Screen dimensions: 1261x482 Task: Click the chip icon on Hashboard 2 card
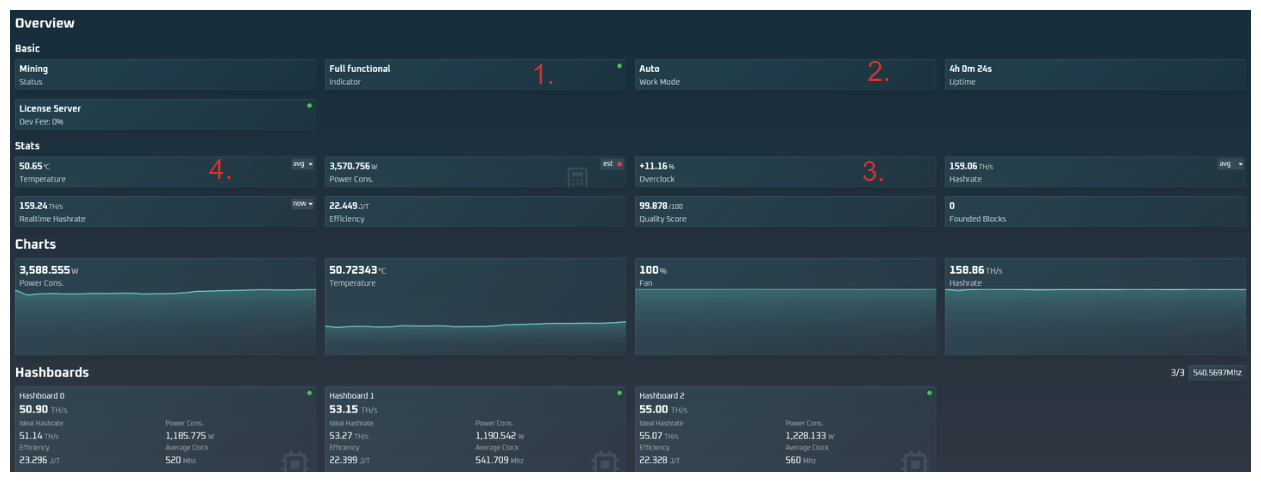click(915, 462)
